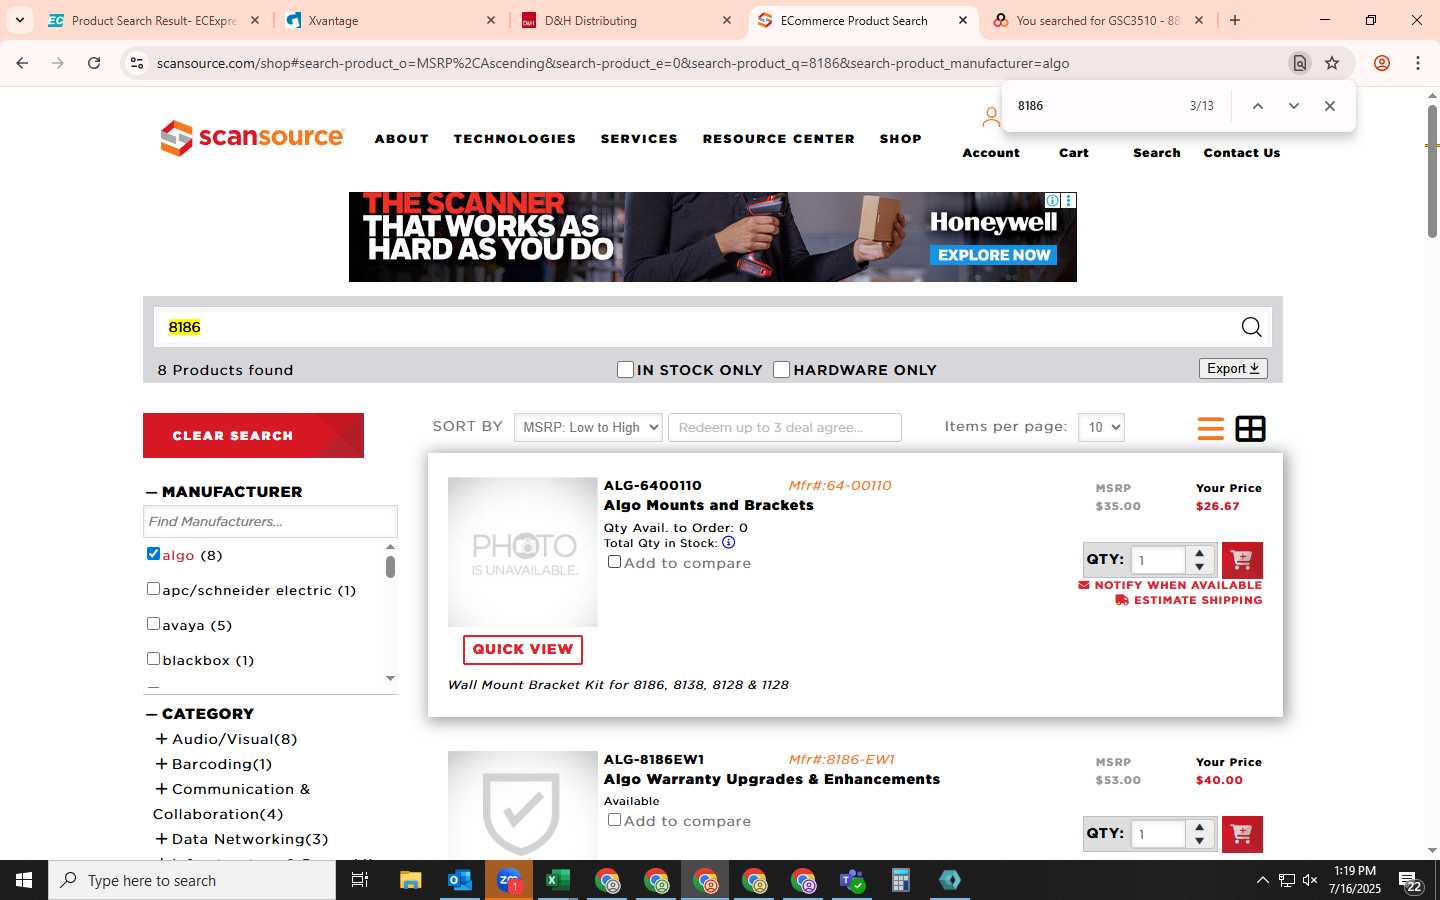This screenshot has width=1440, height=900.
Task: Open Chrome profile icon
Action: click(x=1382, y=63)
